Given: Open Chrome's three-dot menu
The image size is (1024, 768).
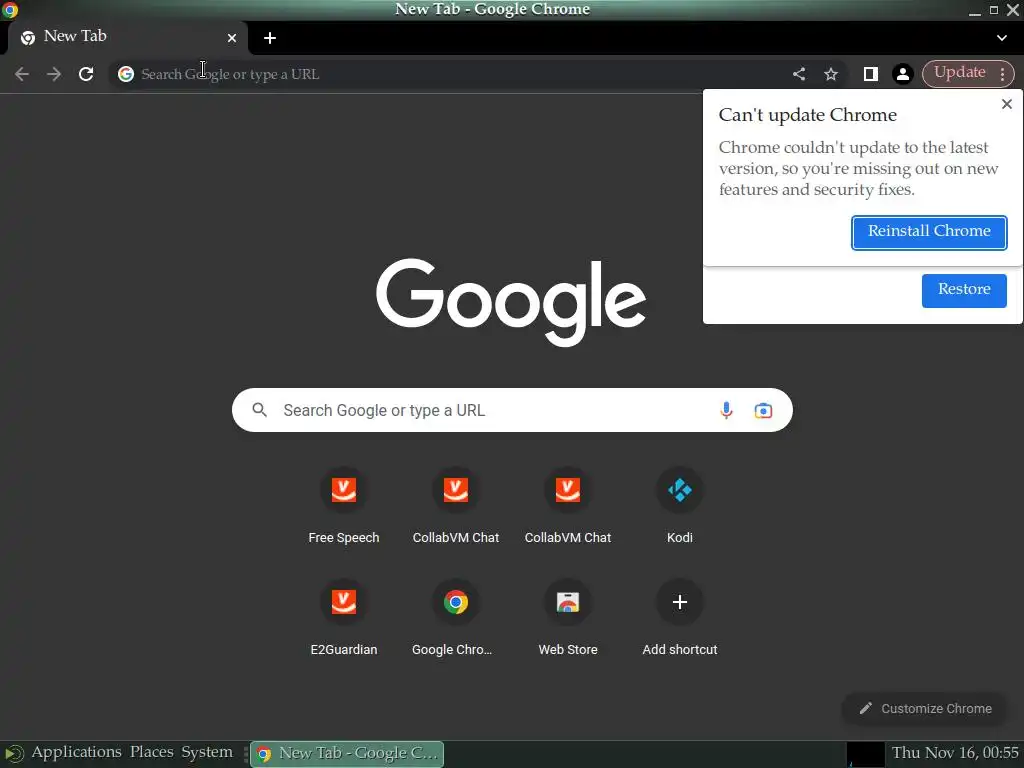Looking at the screenshot, I should pyautogui.click(x=1002, y=74).
